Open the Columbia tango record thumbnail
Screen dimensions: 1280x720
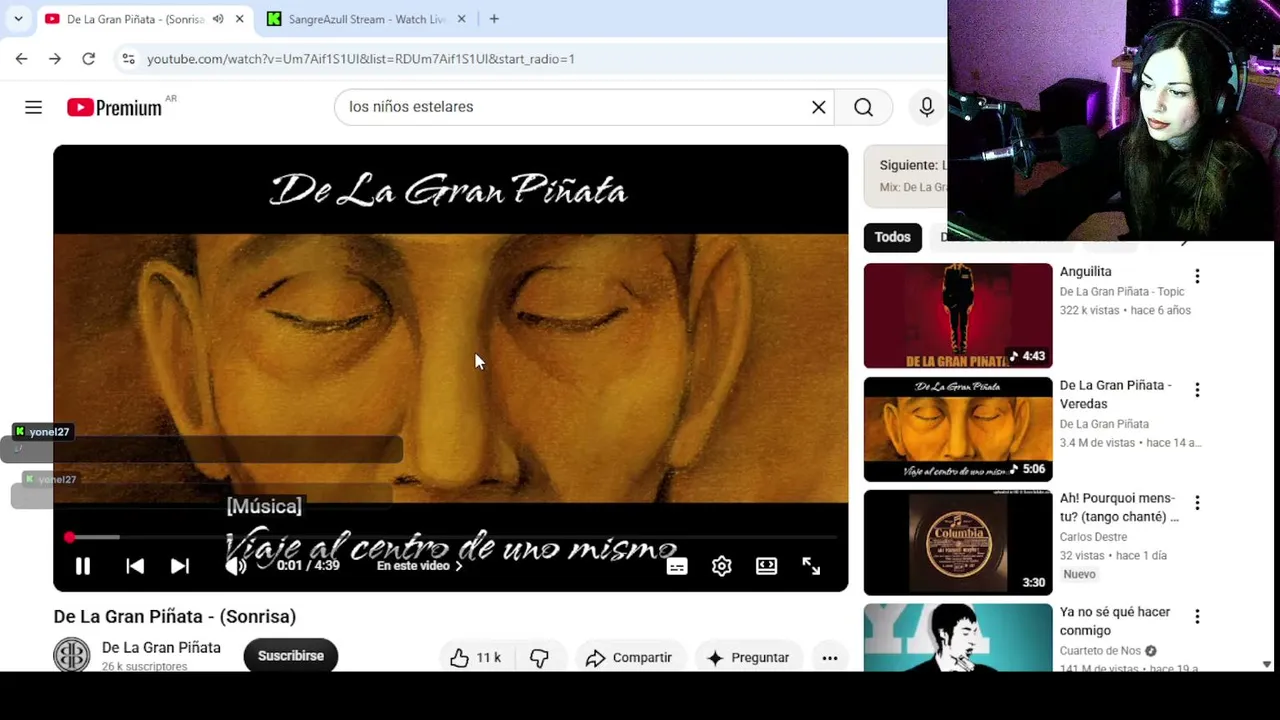tap(958, 543)
